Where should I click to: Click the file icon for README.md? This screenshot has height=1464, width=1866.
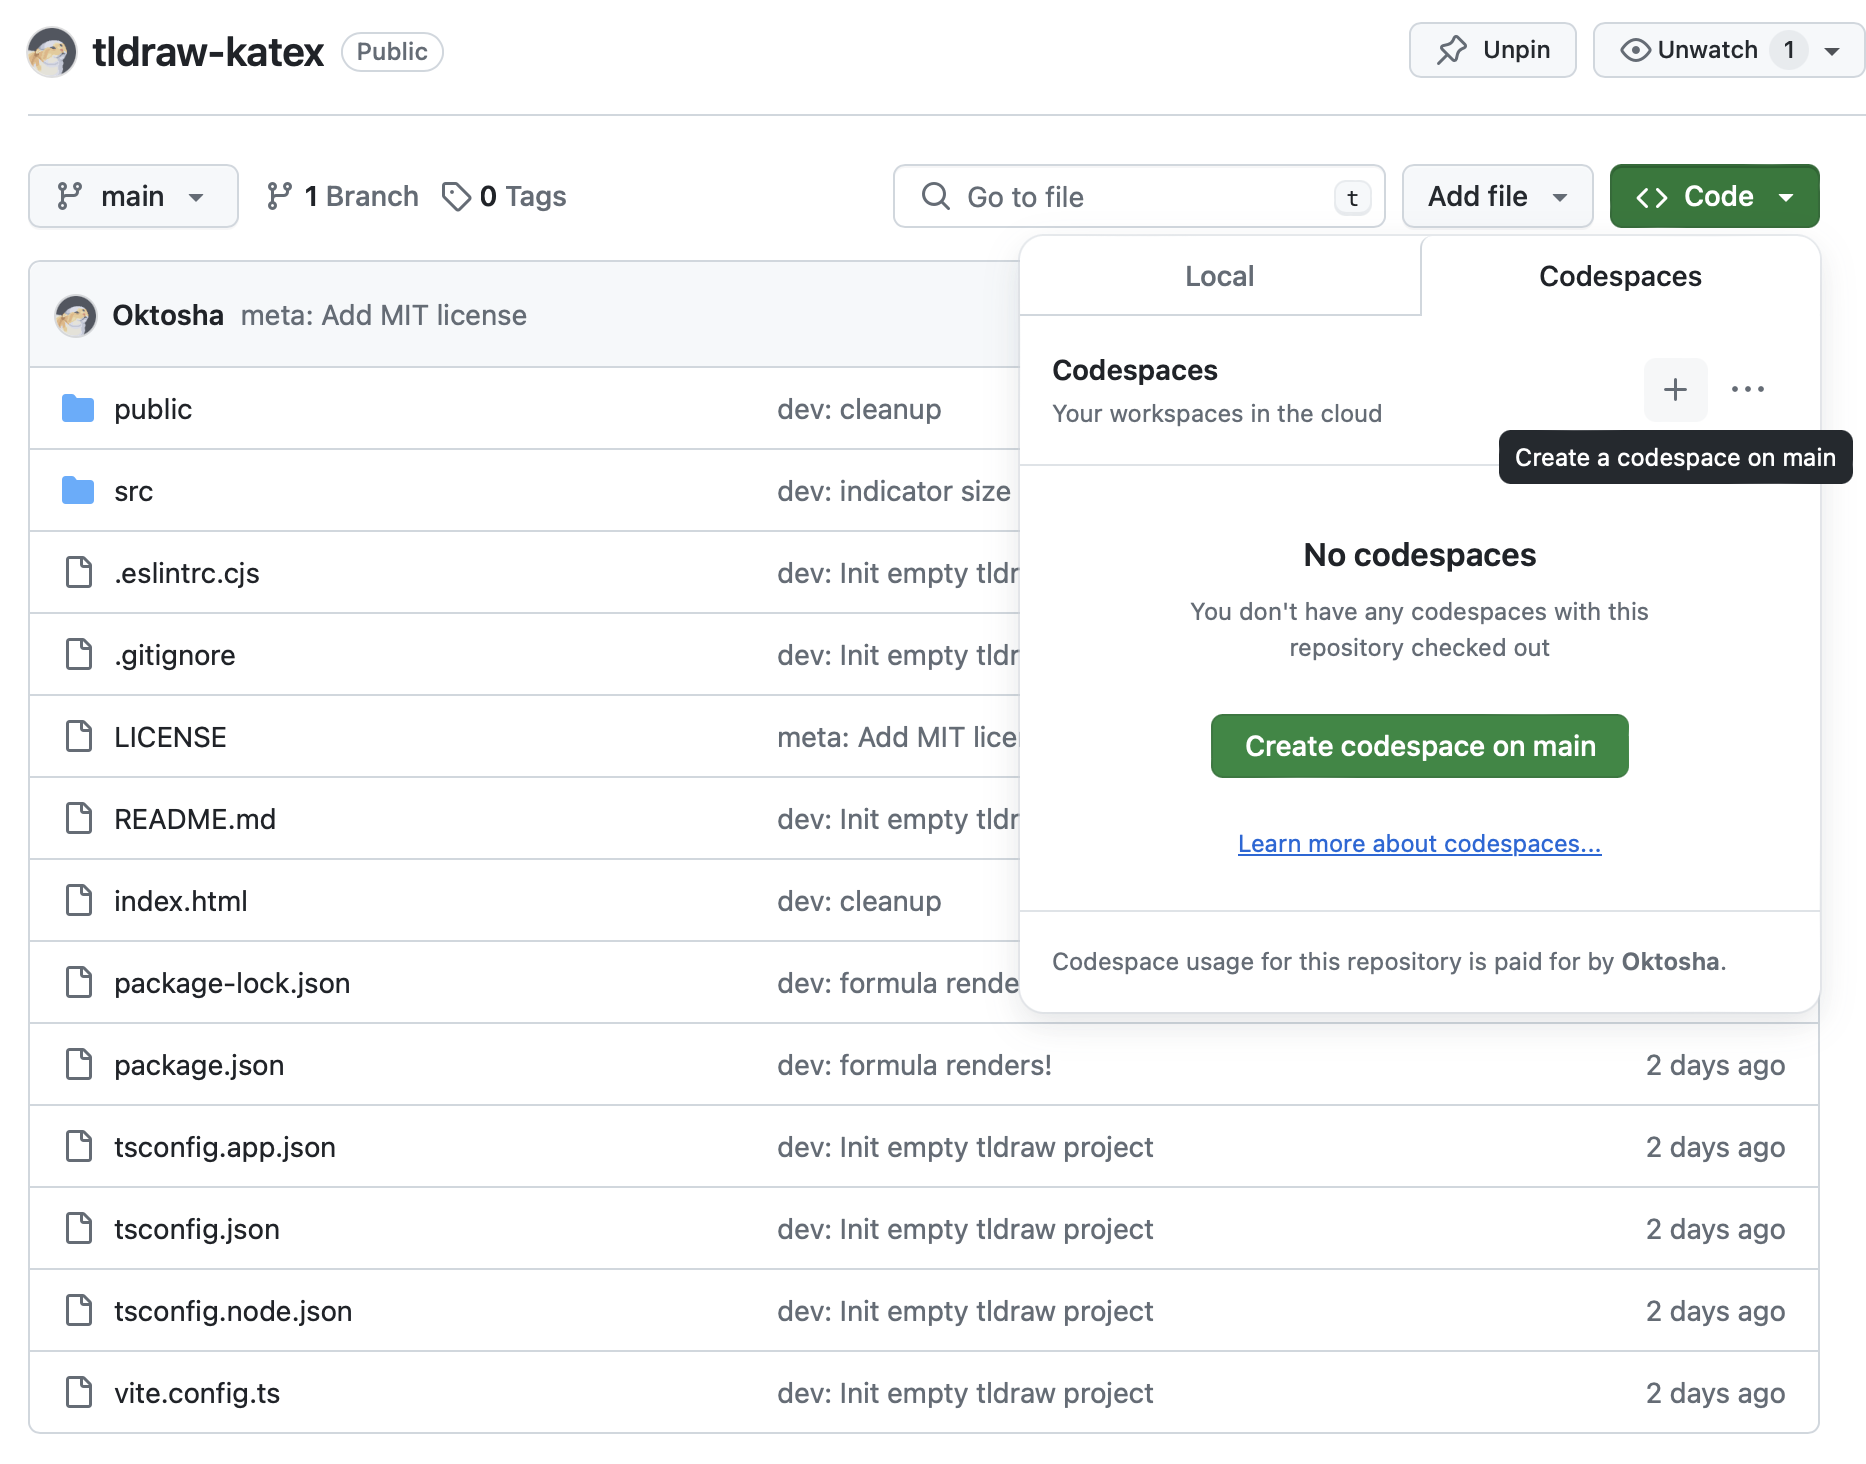(x=79, y=819)
